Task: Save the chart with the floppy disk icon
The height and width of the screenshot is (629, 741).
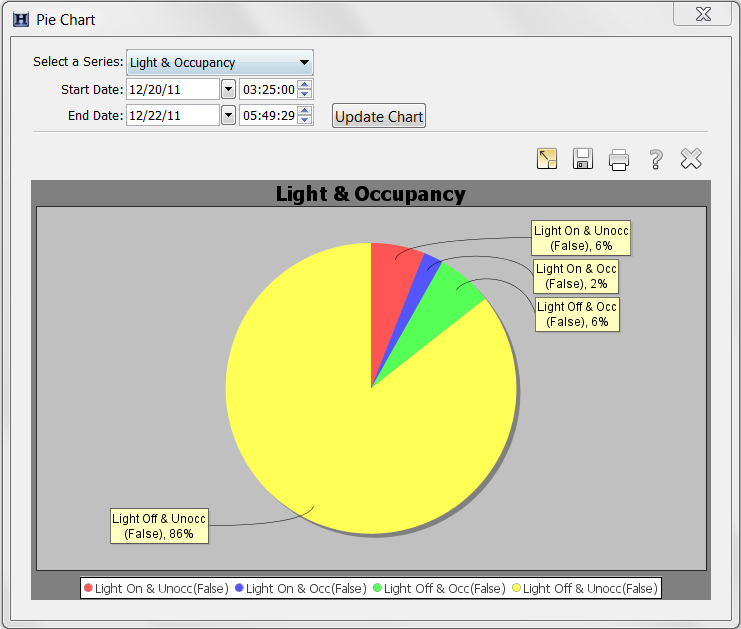Action: 583,158
